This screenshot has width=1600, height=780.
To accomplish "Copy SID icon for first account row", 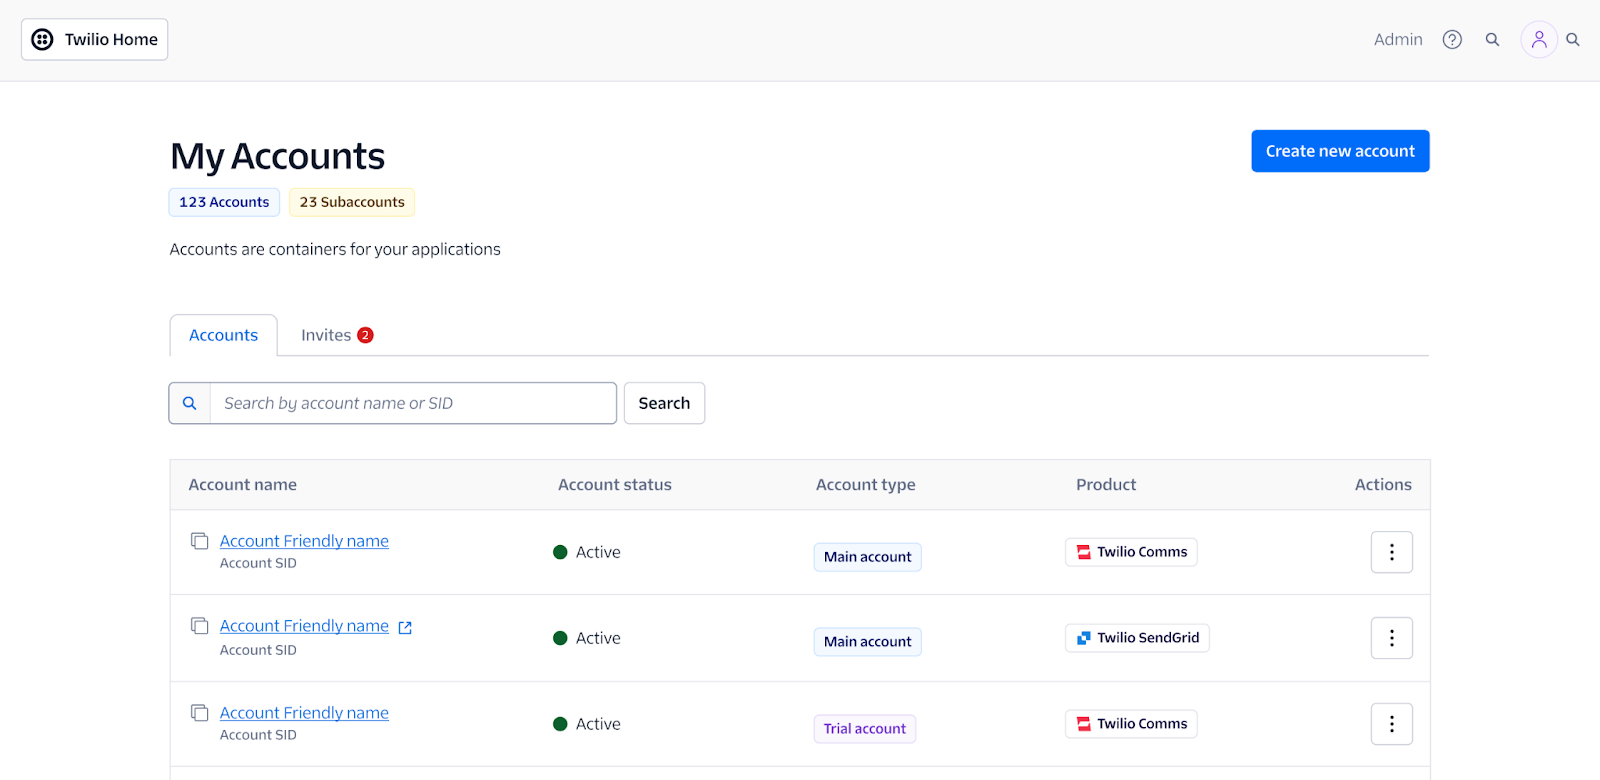I will [x=200, y=541].
